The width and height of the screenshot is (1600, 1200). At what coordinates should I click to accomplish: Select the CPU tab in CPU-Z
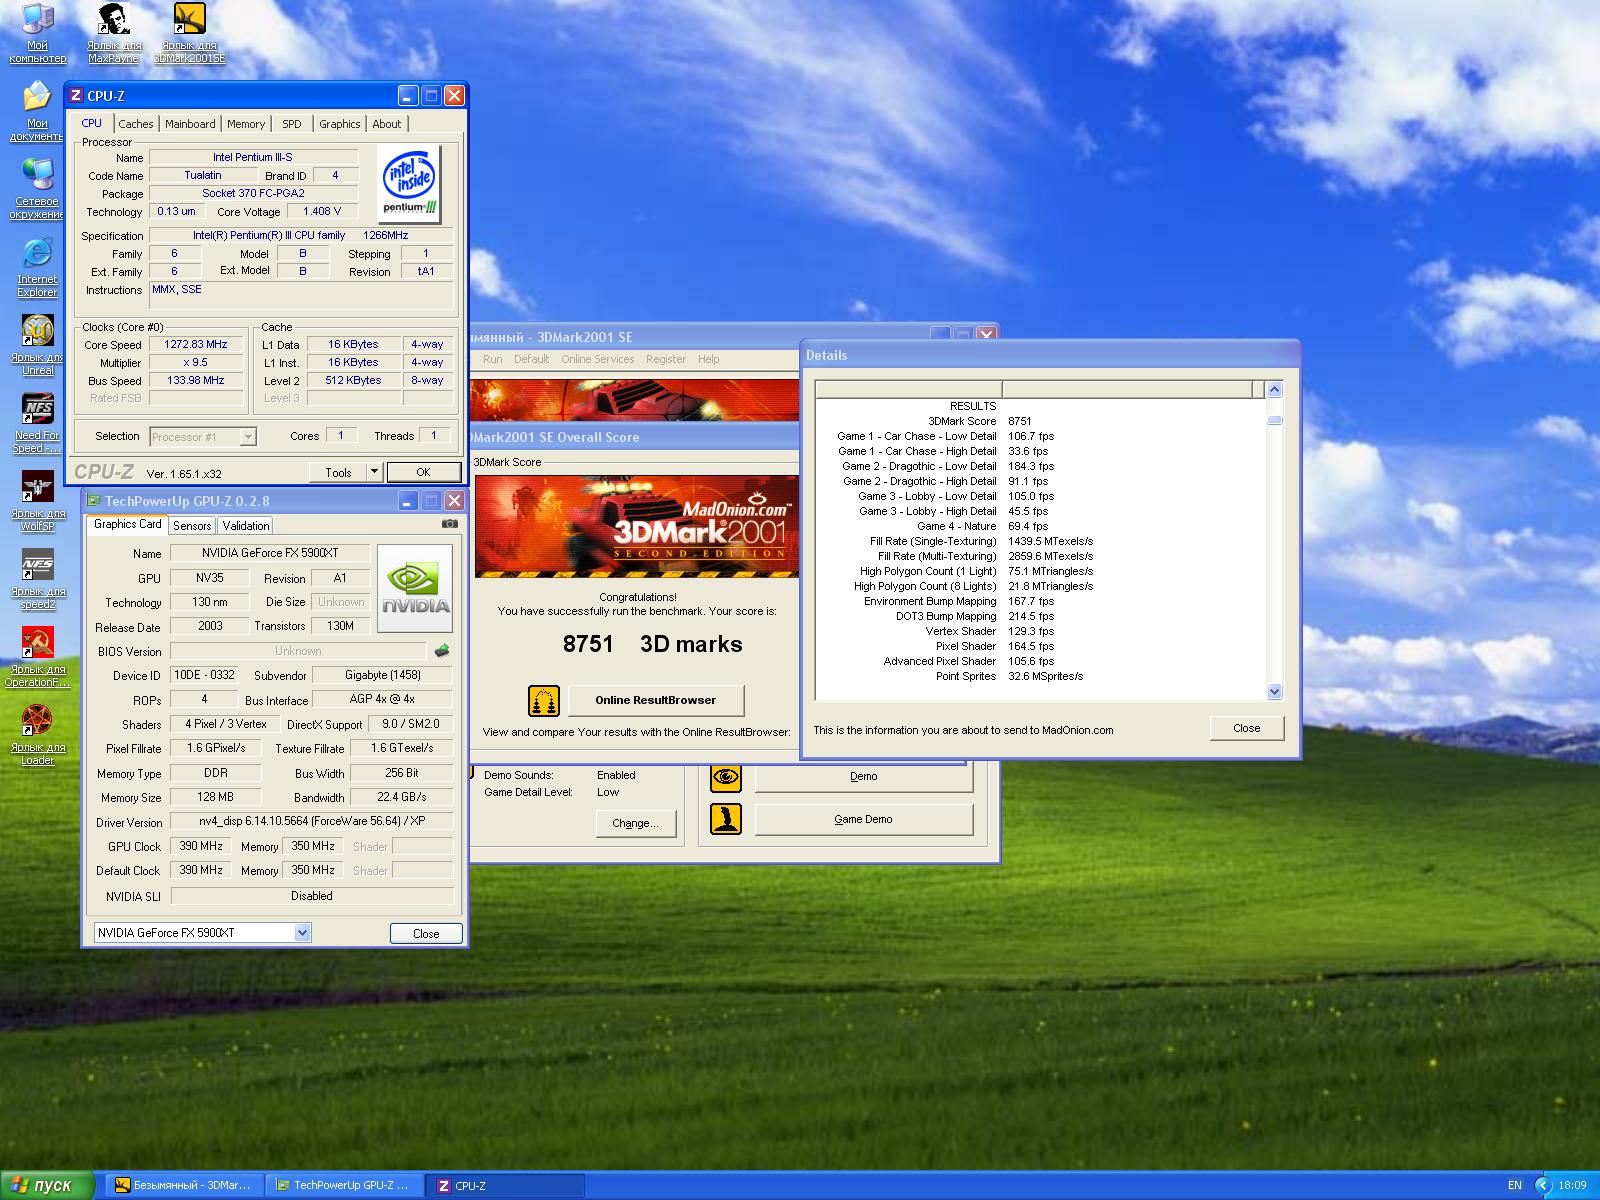pyautogui.click(x=92, y=123)
